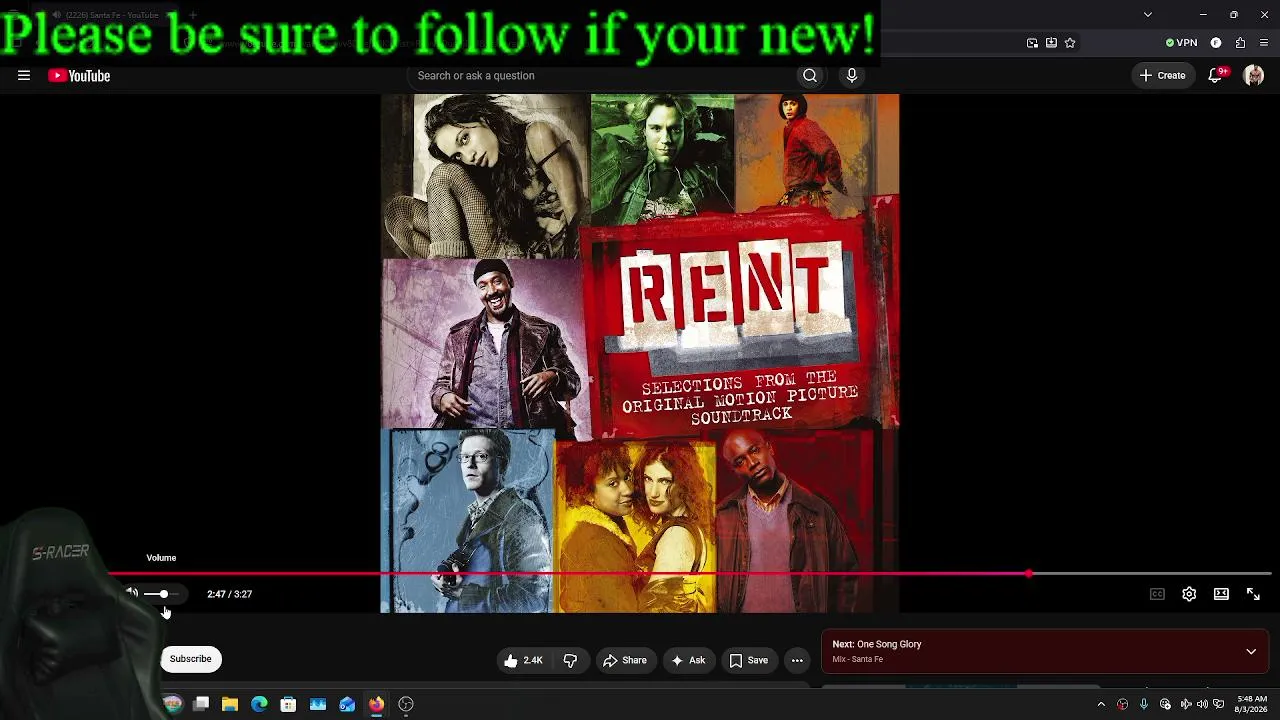Viewport: 1280px width, 720px height.
Task: Dislike the video with thumbs-down
Action: coord(570,660)
